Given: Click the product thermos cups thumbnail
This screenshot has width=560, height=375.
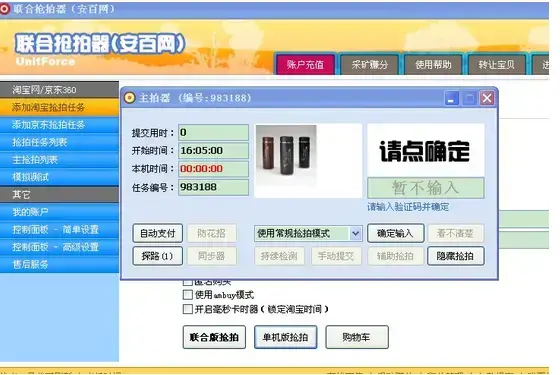Looking at the screenshot, I should tap(286, 155).
